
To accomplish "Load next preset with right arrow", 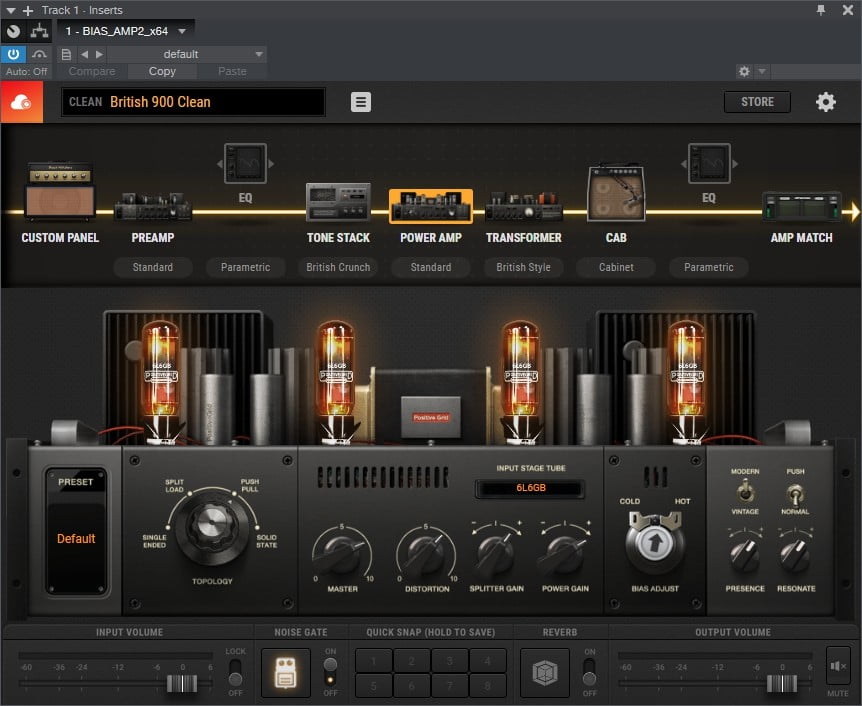I will click(99, 54).
